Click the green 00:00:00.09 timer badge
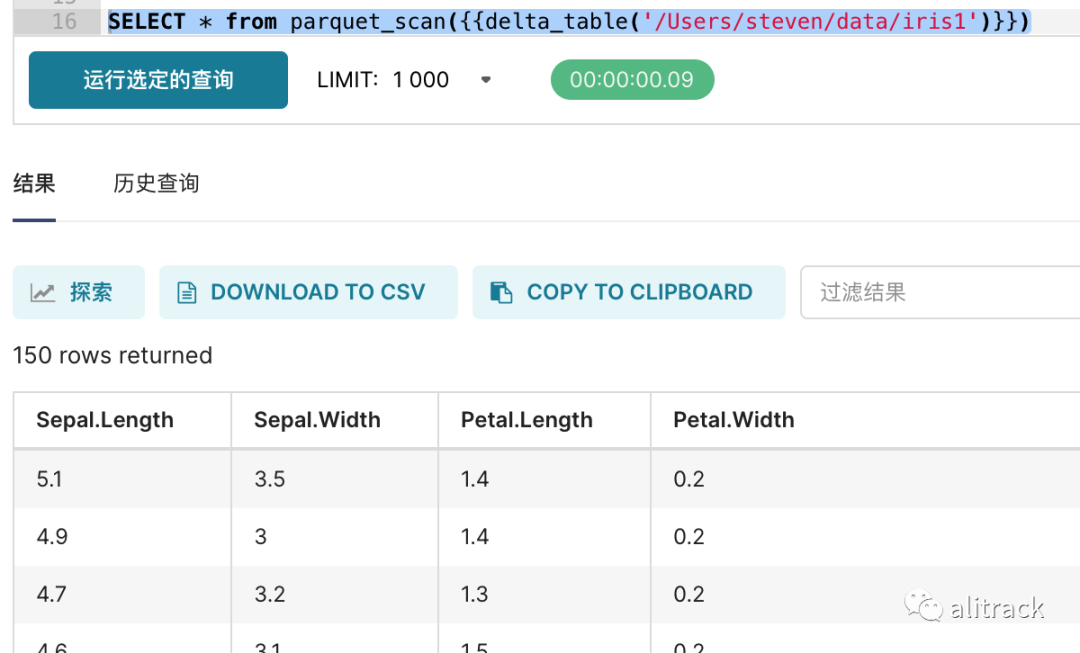This screenshot has height=653, width=1080. [632, 80]
